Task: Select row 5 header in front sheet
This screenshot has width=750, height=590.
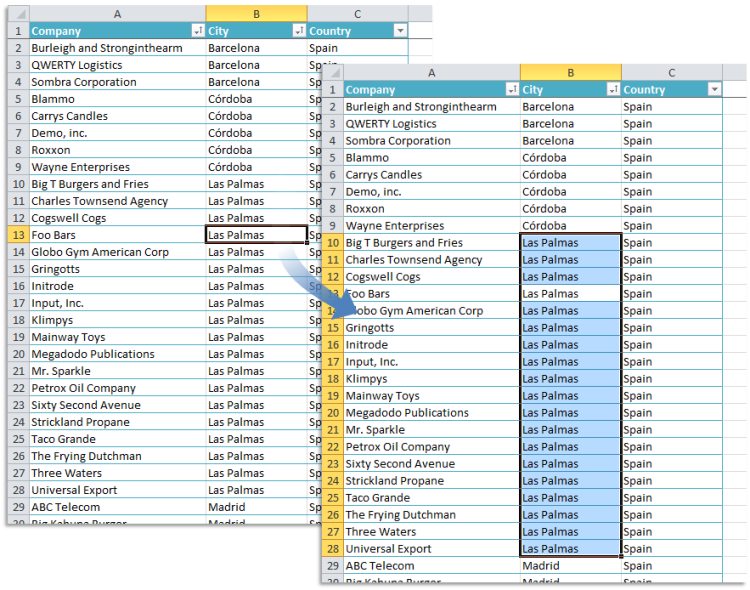Action: pos(333,157)
